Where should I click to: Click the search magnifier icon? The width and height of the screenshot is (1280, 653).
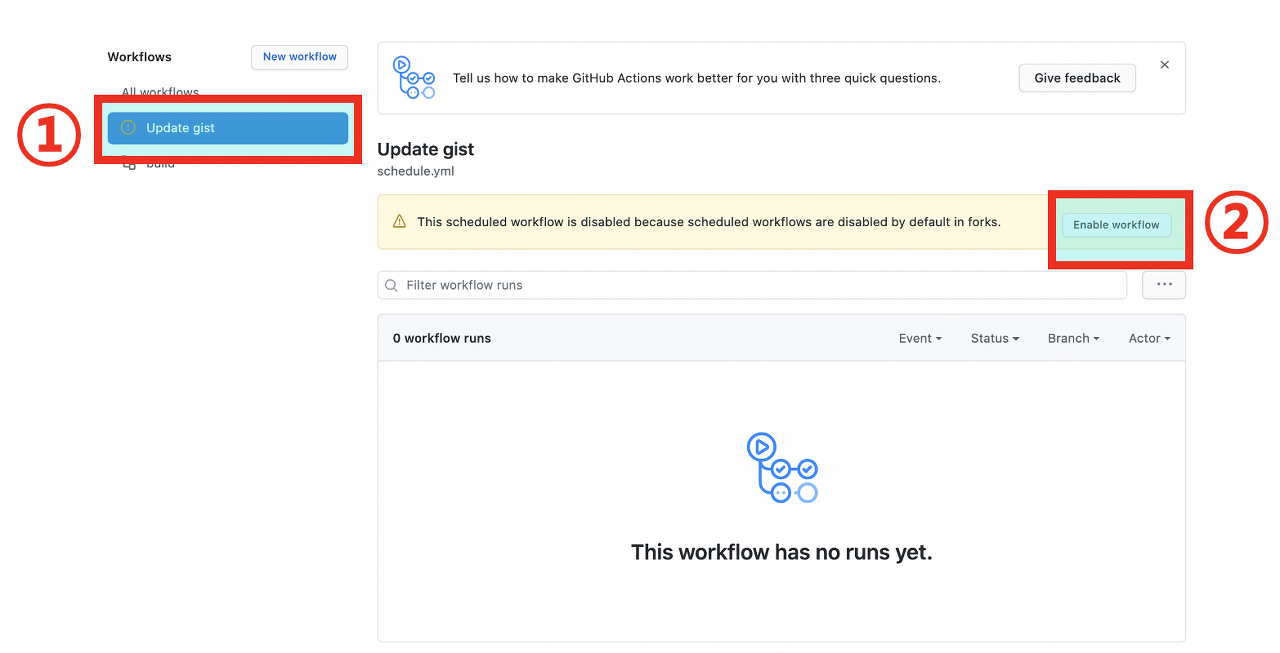coord(391,286)
